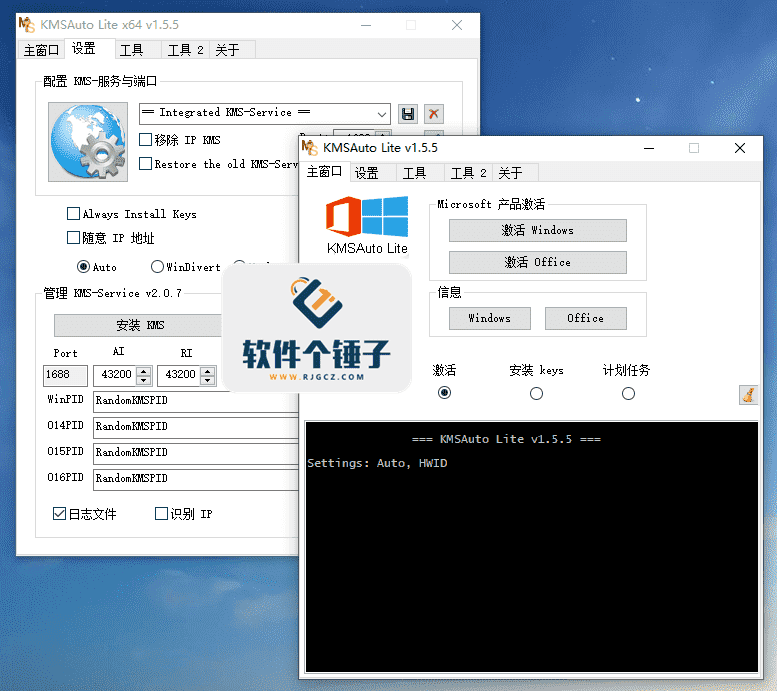Image resolution: width=777 pixels, height=691 pixels.
Task: Tick the 随意 IP 地址 checkbox
Action: point(73,238)
